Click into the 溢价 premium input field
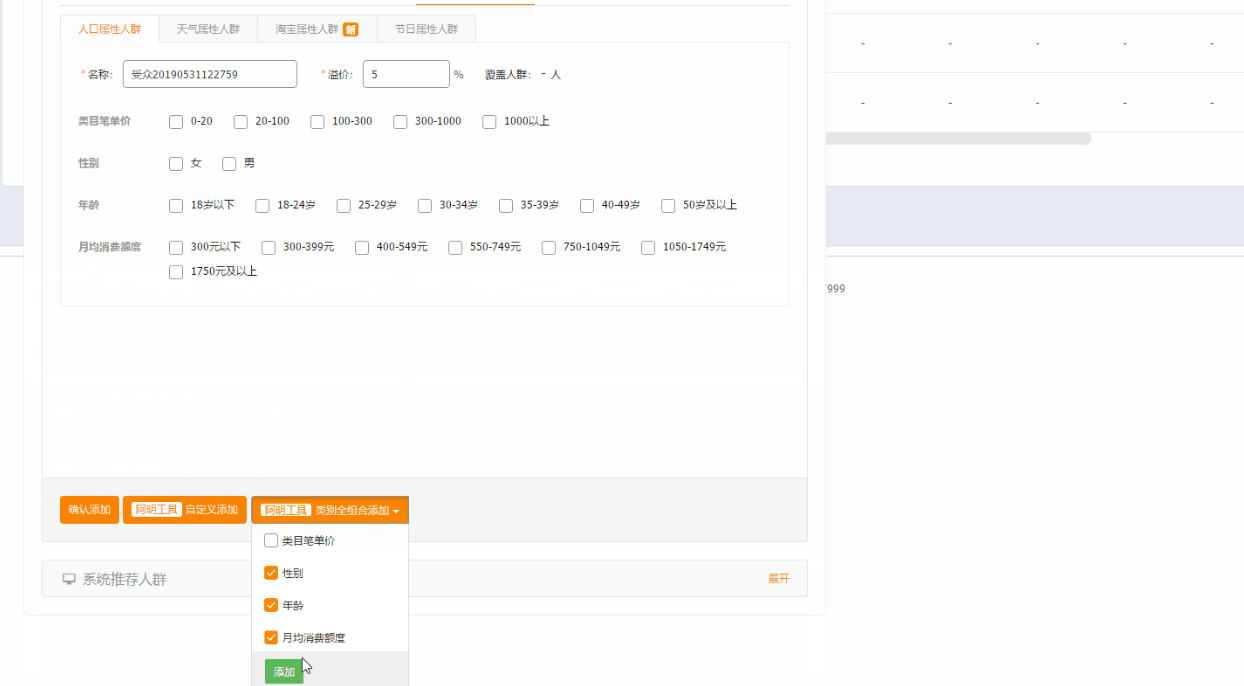Screen dimensions: 1244x686 pyautogui.click(x=406, y=74)
